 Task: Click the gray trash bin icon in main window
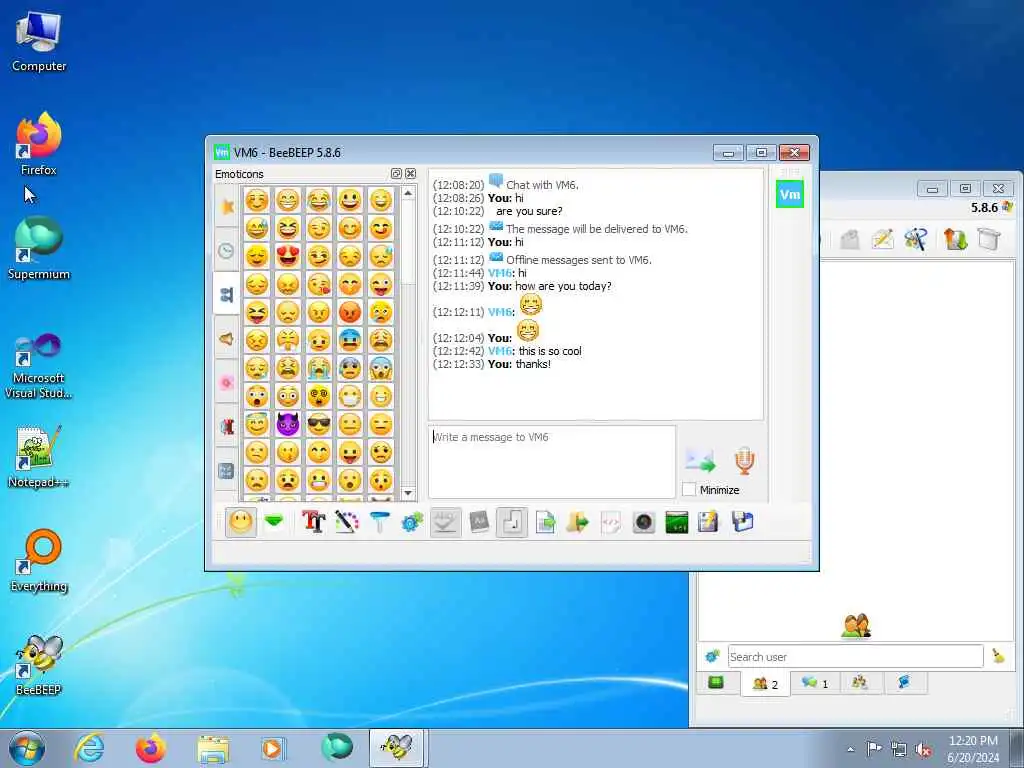coord(989,239)
